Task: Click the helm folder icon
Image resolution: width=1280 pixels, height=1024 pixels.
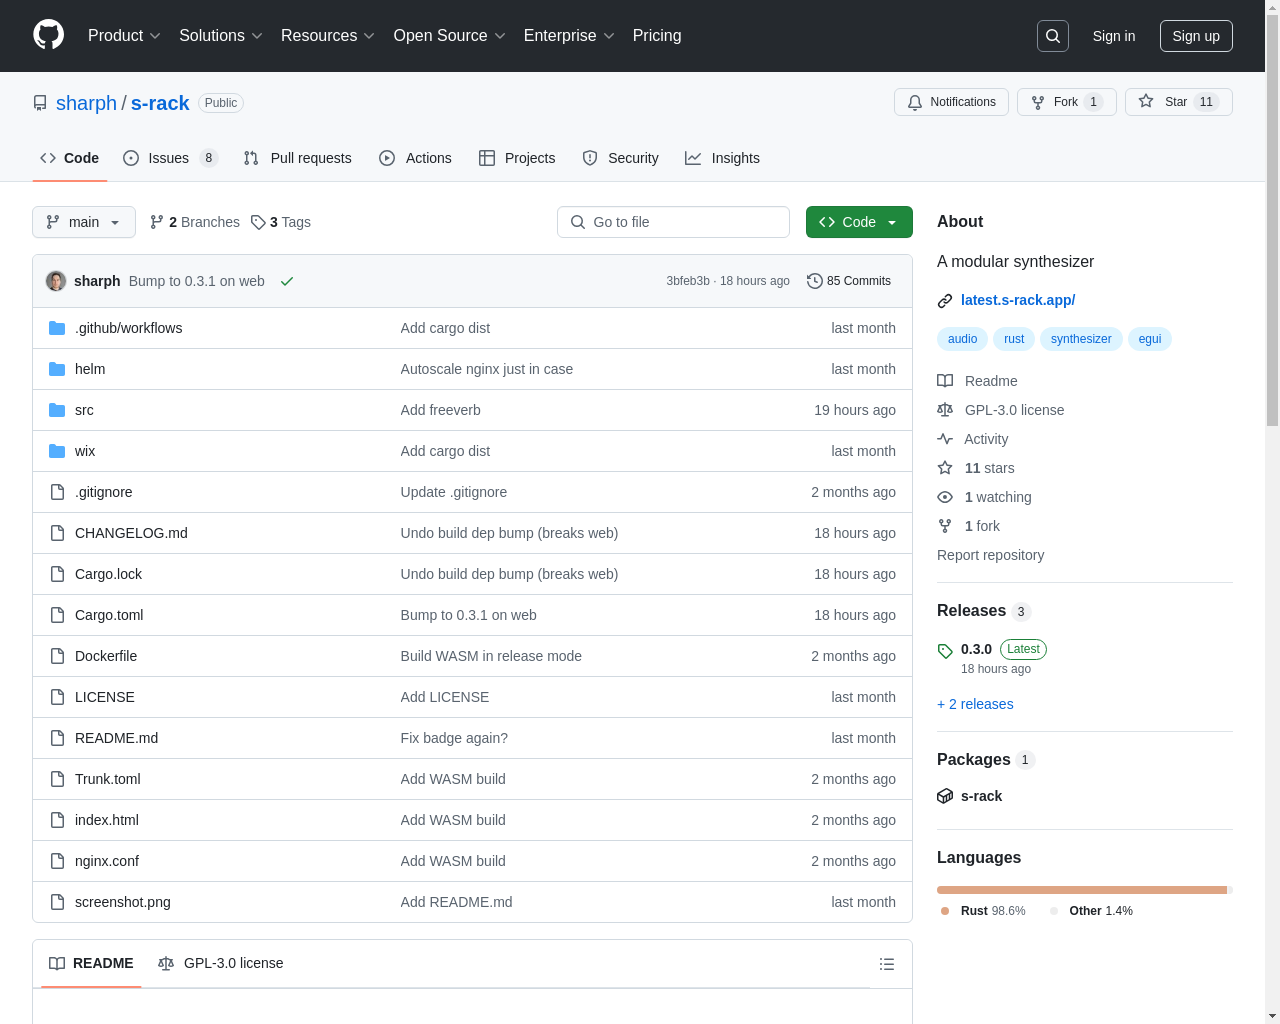Action: (57, 369)
